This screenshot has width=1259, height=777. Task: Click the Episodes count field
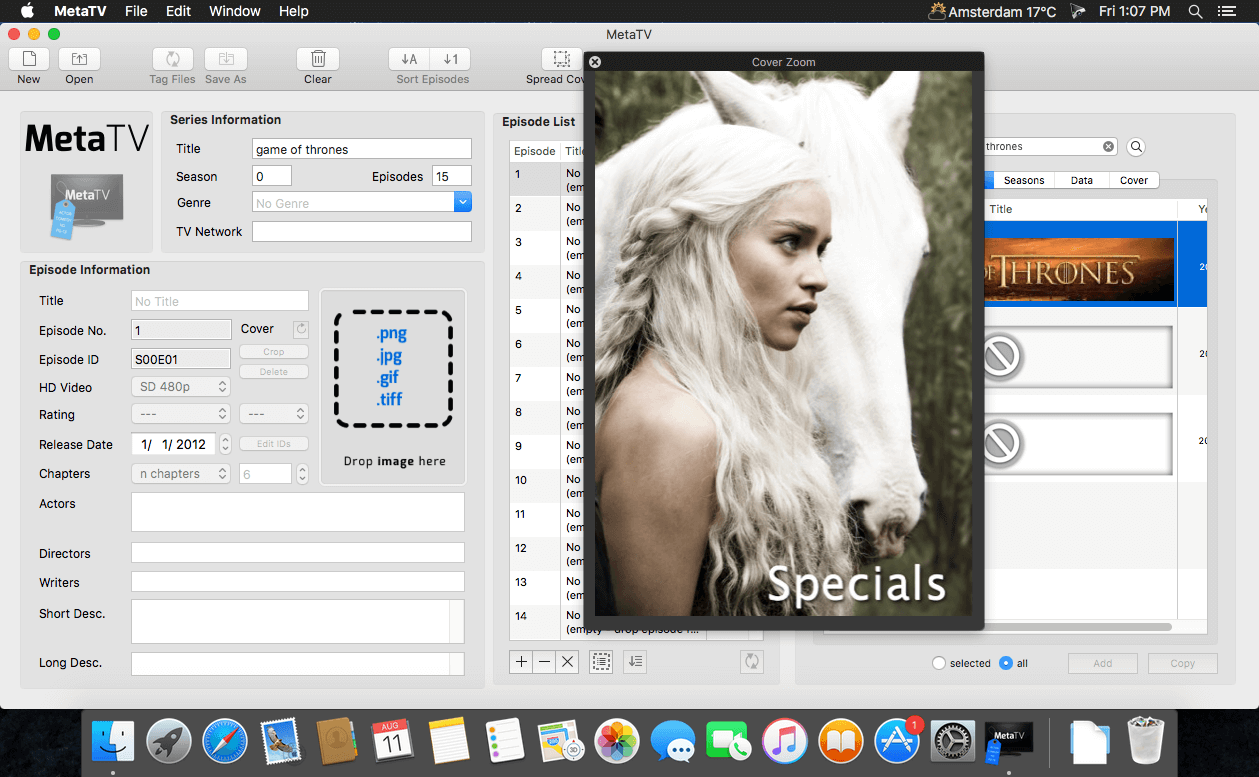click(452, 176)
